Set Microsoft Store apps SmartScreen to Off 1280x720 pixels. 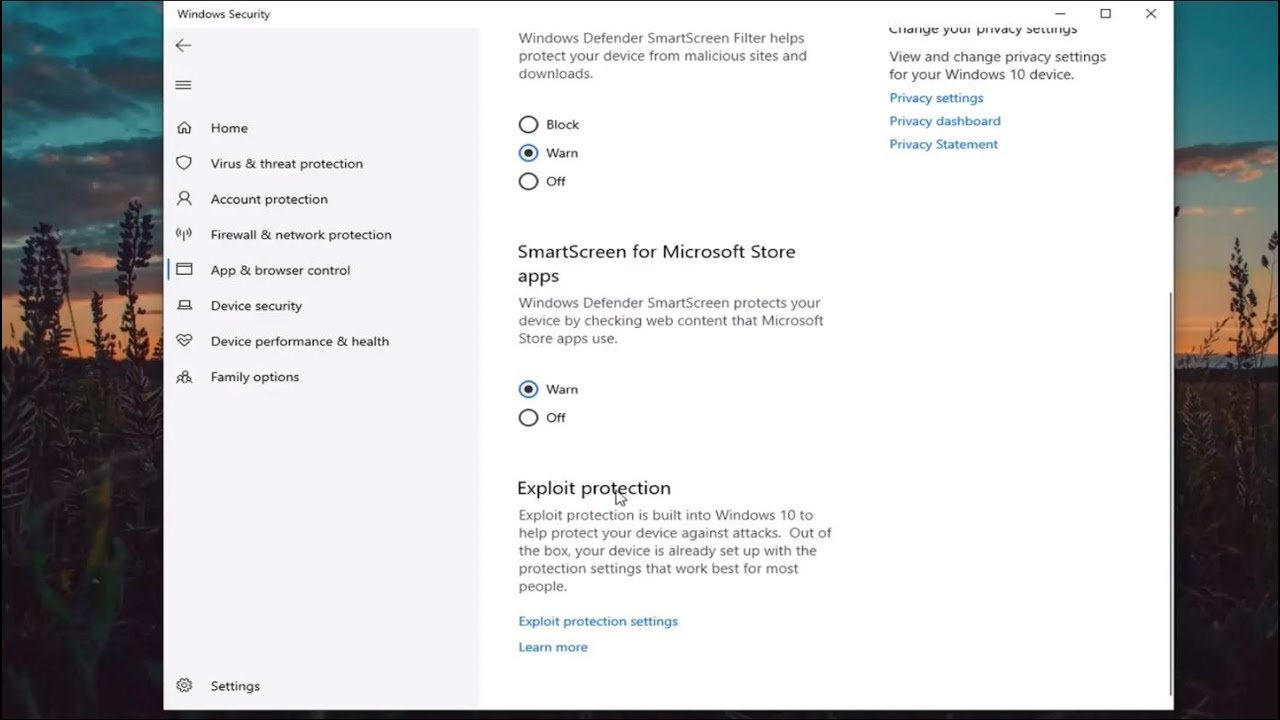(528, 418)
